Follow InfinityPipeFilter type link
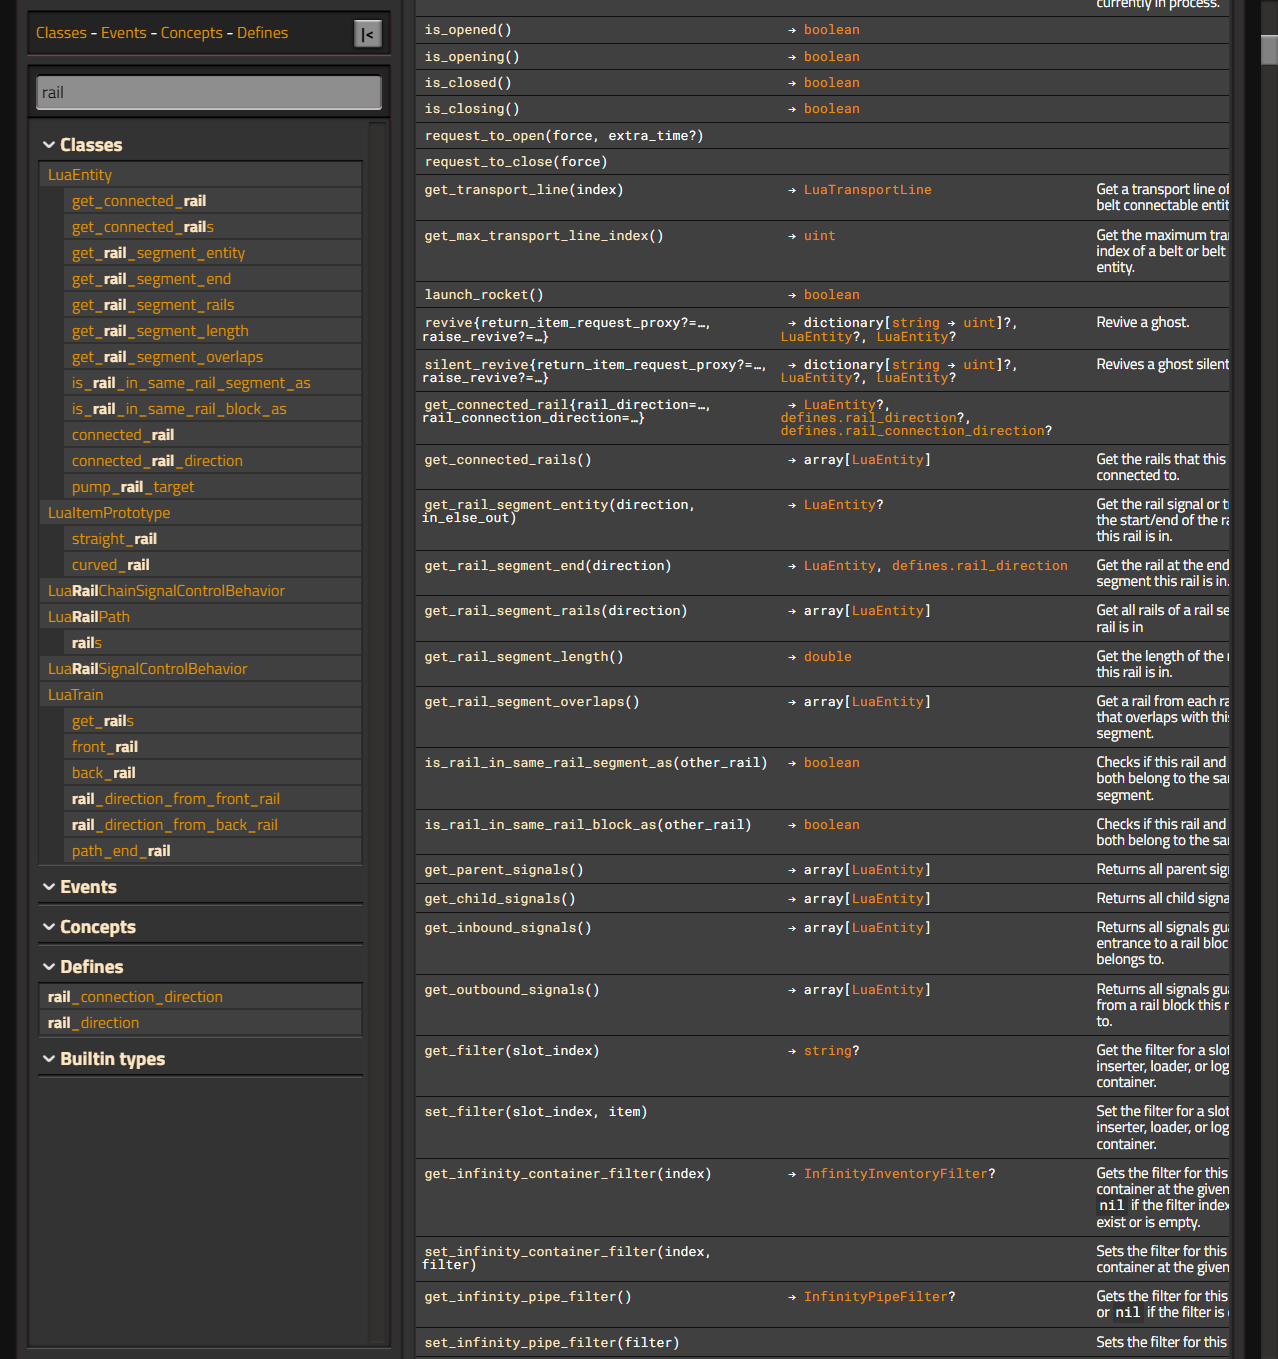 (x=876, y=1297)
